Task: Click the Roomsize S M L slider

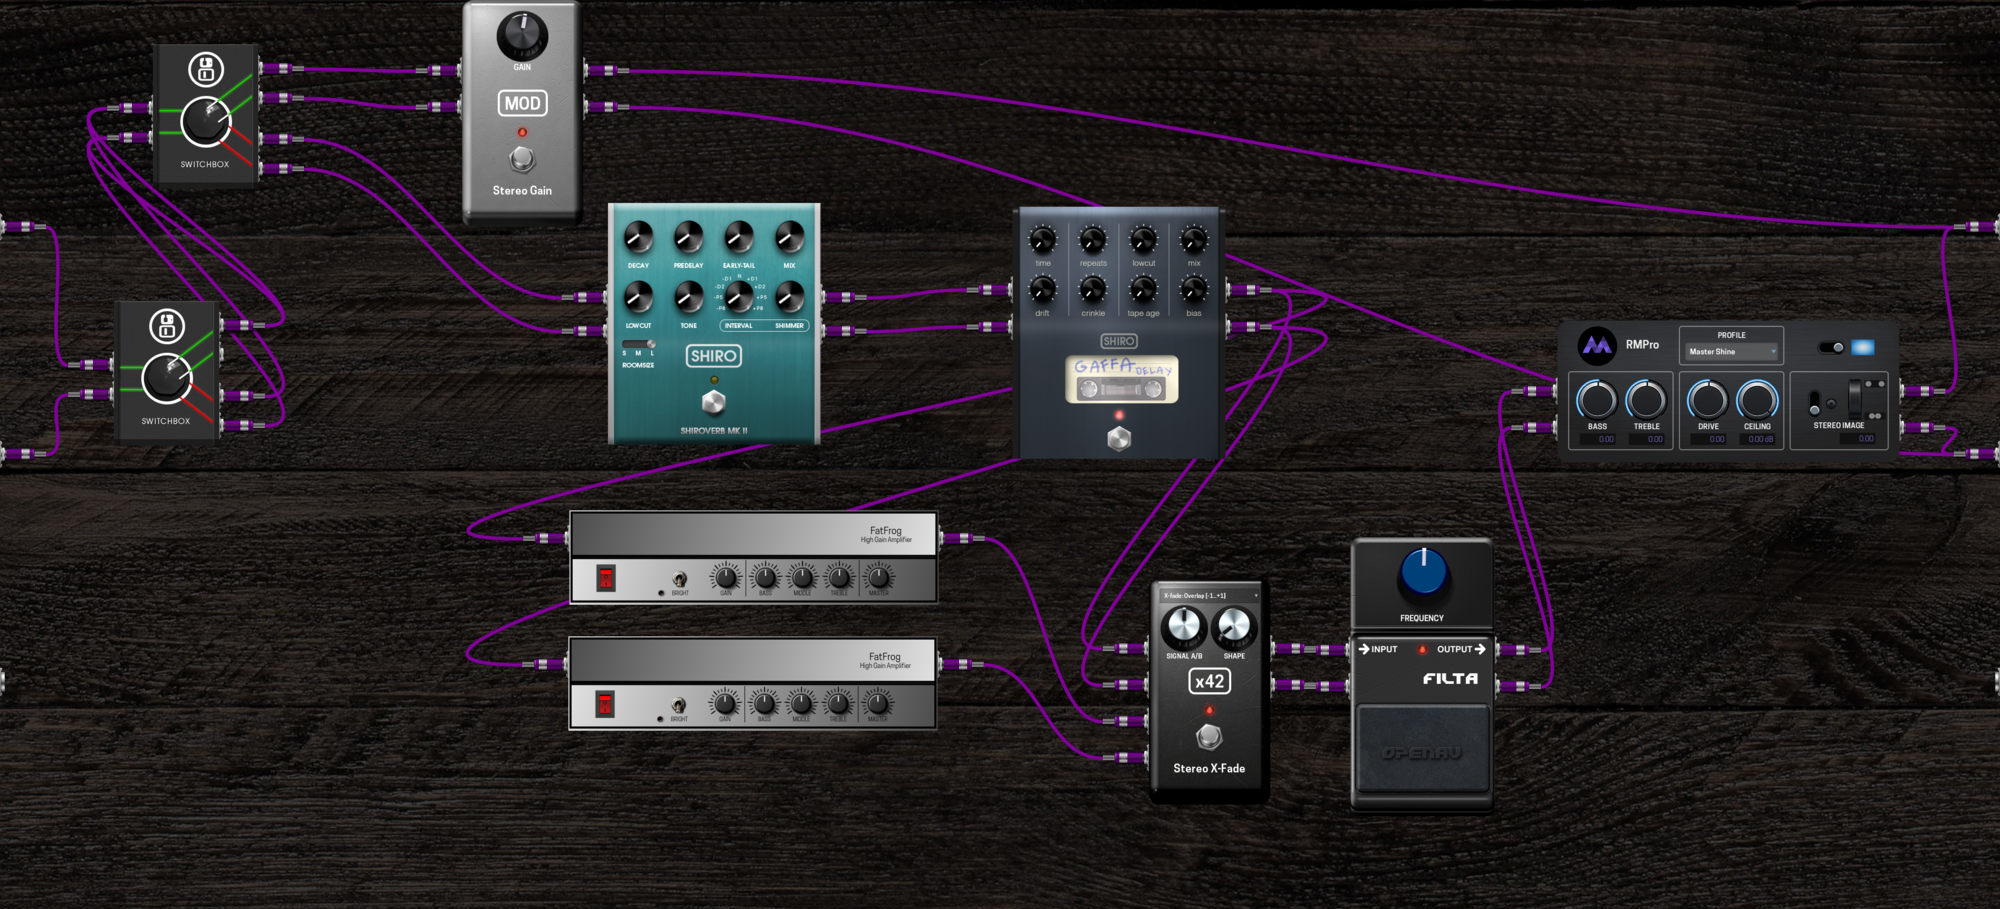Action: tap(638, 344)
